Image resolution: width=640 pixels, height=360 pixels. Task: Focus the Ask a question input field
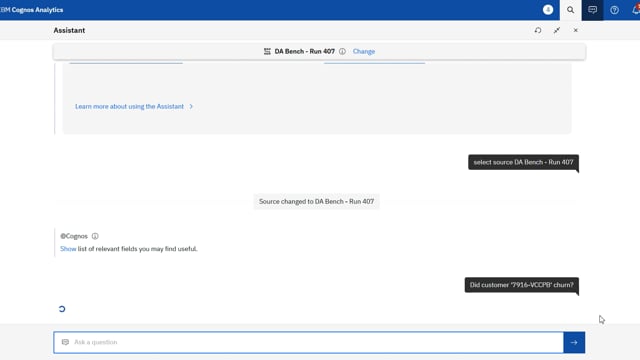[x=309, y=342]
